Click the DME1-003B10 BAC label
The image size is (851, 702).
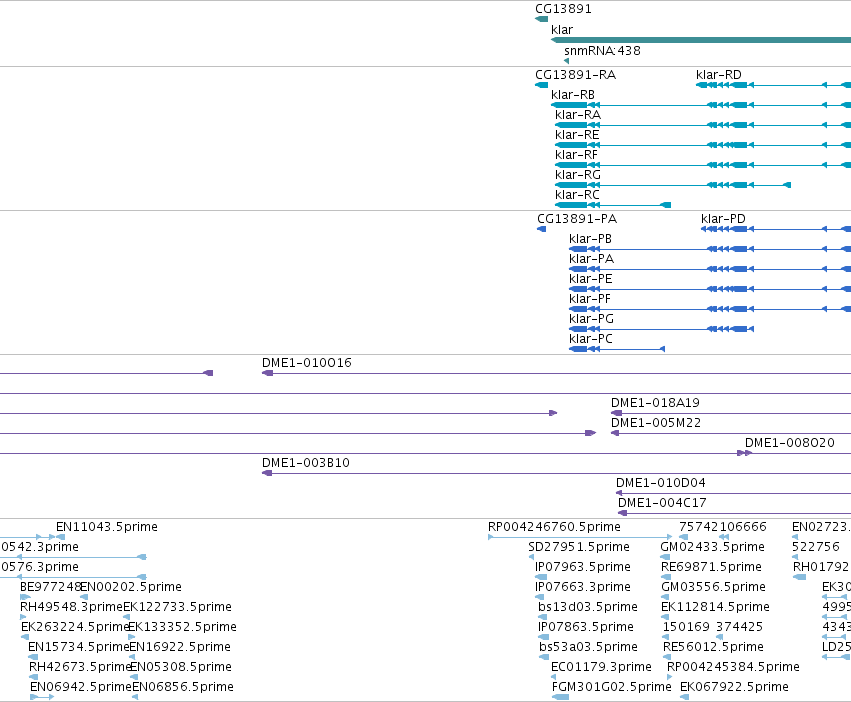pyautogui.click(x=306, y=464)
